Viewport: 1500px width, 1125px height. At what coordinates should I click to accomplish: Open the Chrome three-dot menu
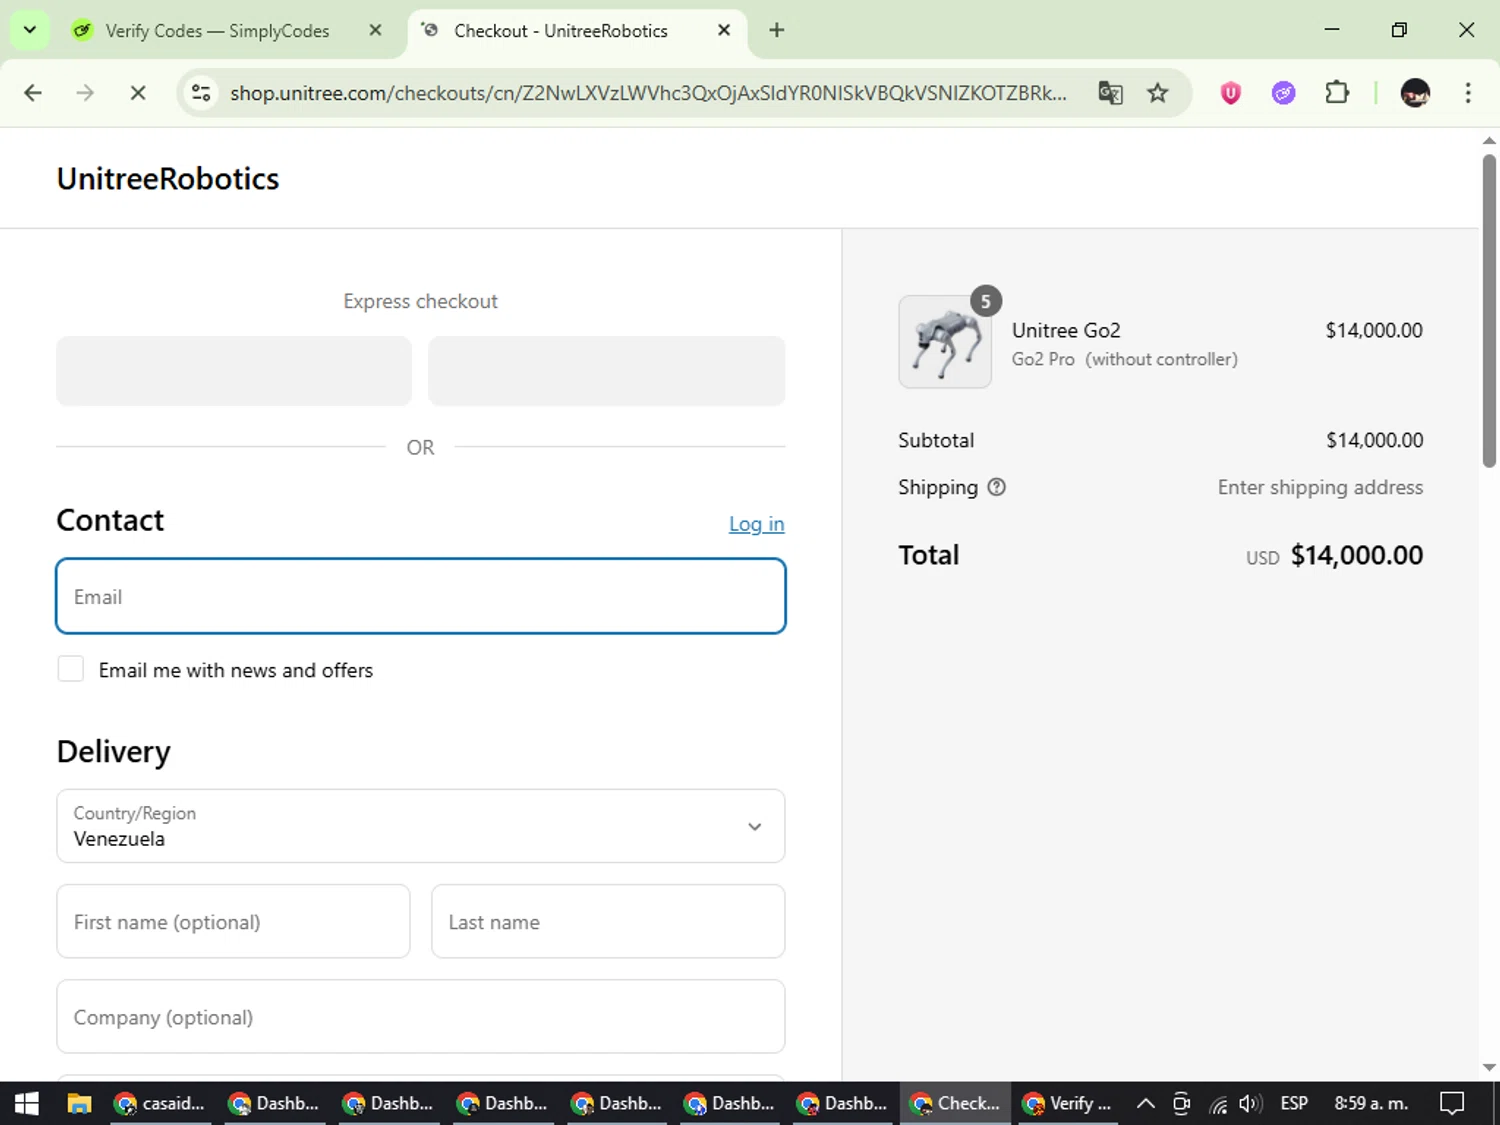coord(1468,93)
